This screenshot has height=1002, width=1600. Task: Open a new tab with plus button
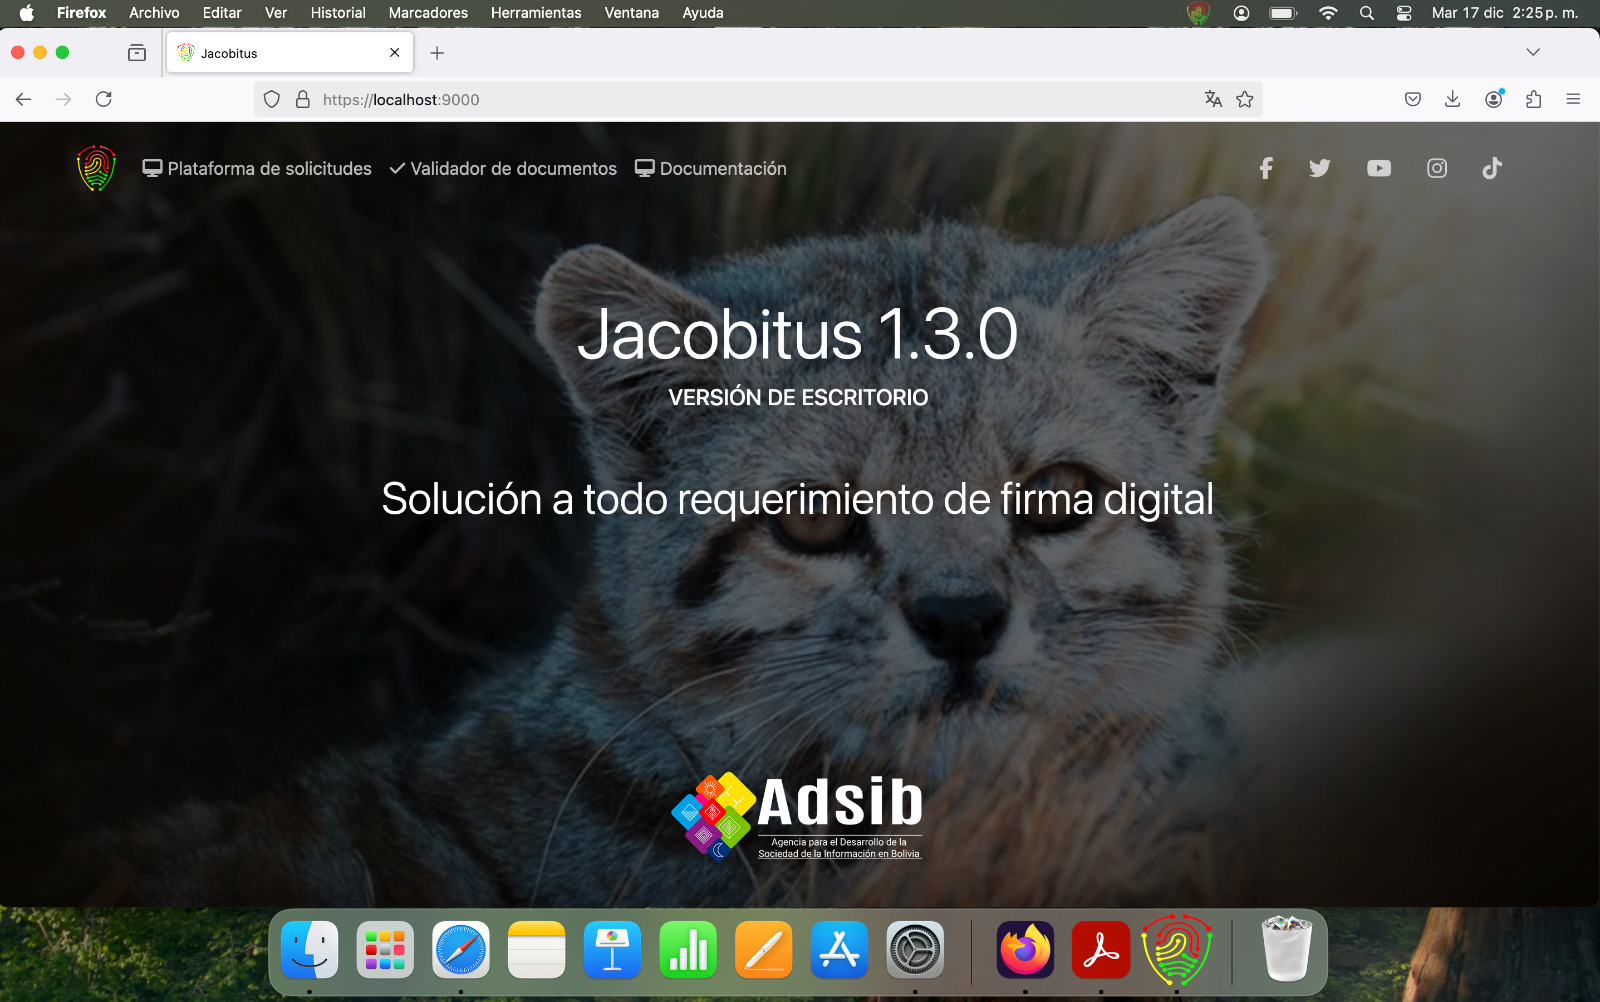coord(437,53)
